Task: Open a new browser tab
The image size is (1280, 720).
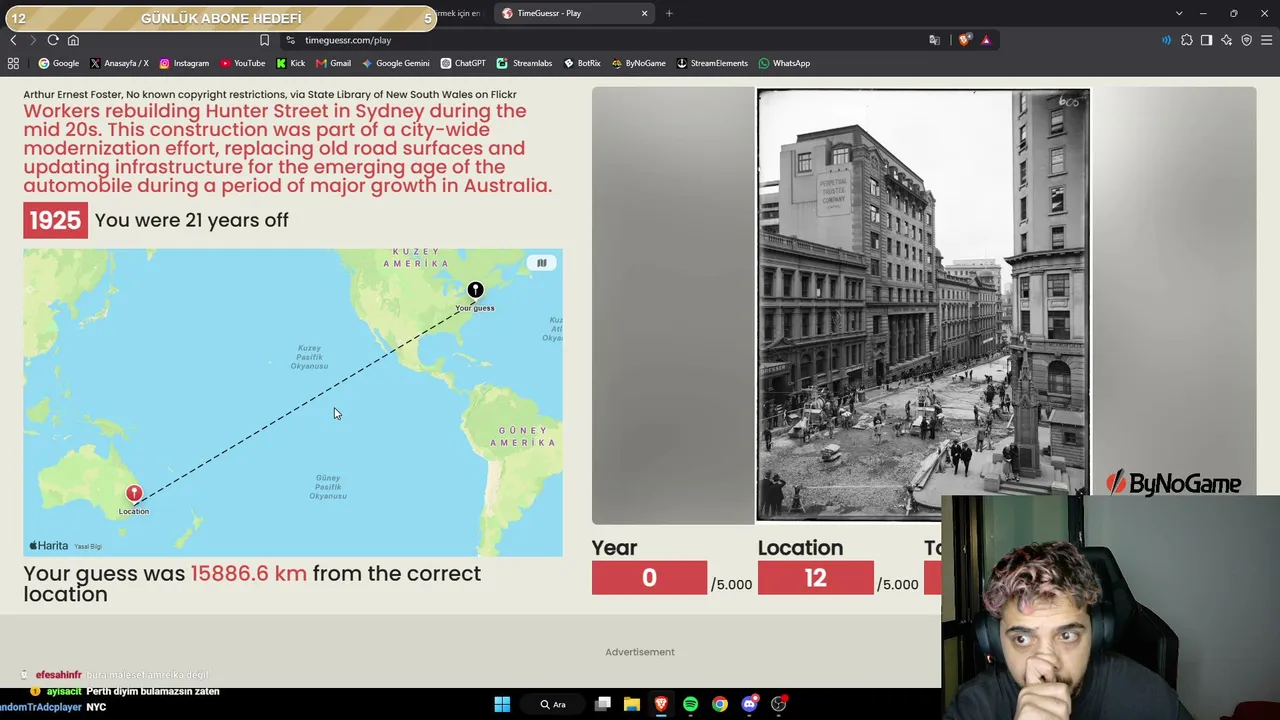Action: (x=669, y=13)
